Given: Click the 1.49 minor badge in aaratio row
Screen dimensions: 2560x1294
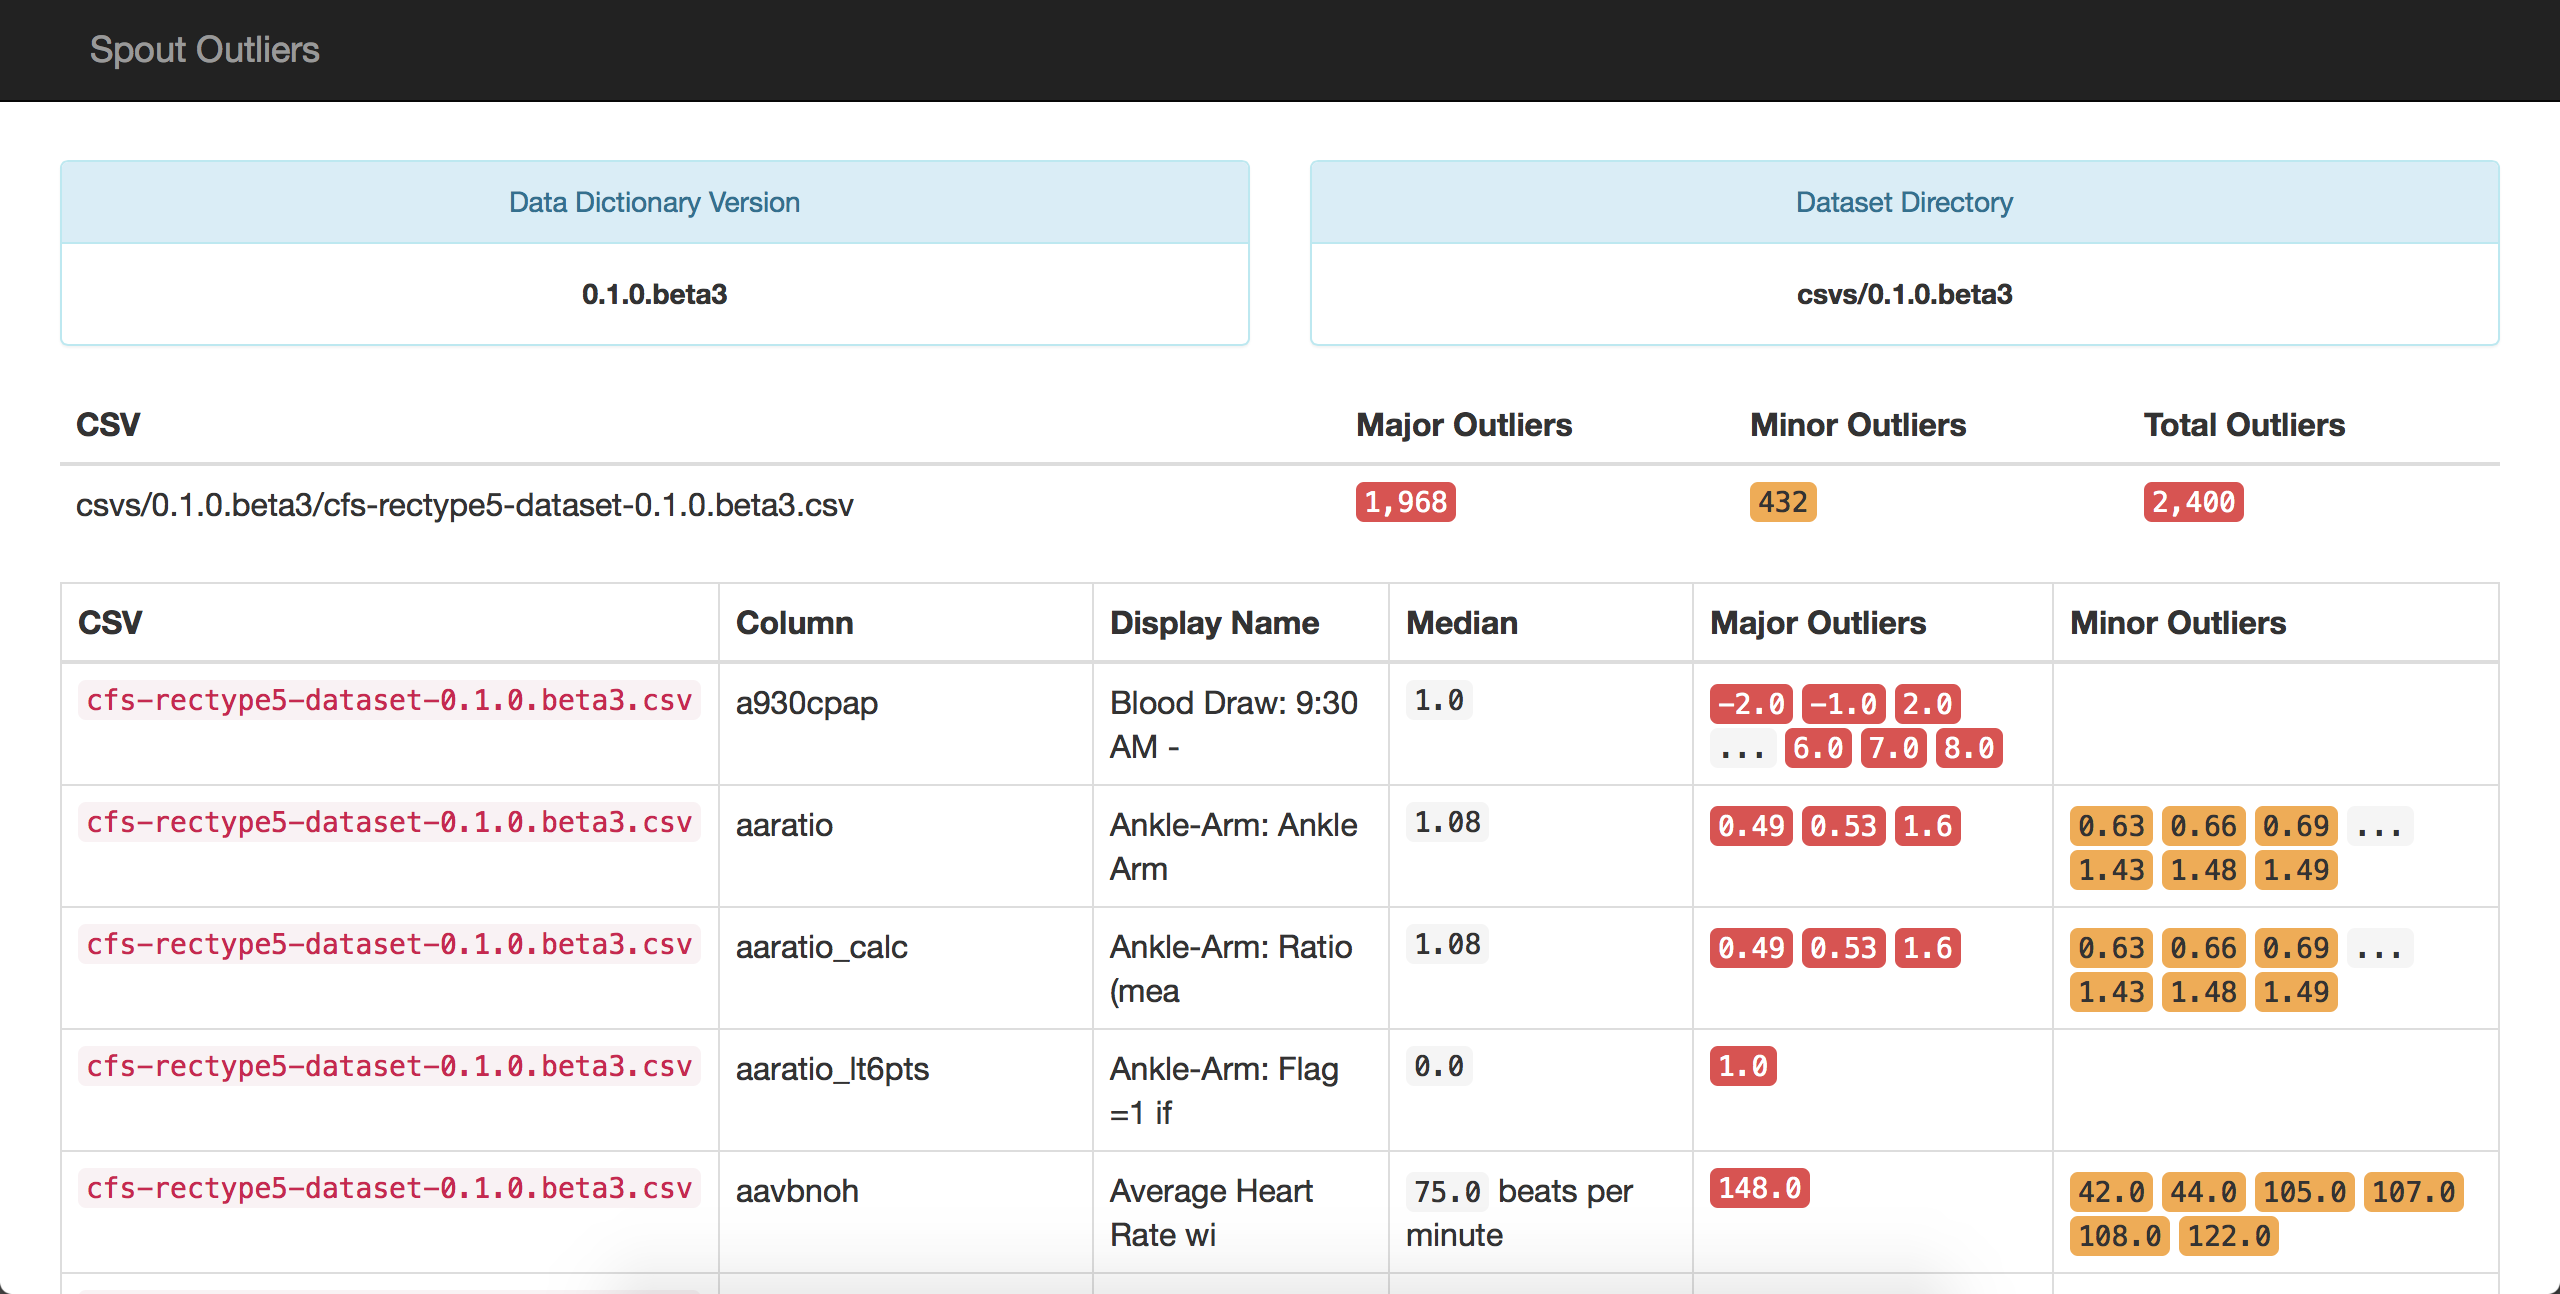Looking at the screenshot, I should click(x=2296, y=870).
